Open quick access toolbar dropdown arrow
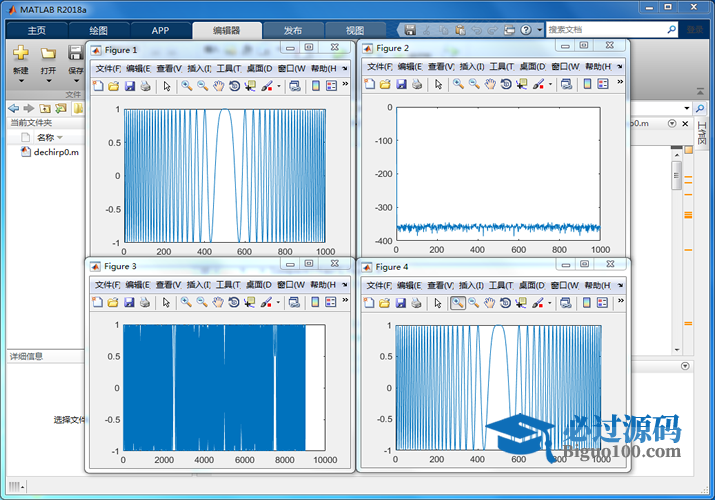Screen dimensions: 715x500 click(x=540, y=30)
